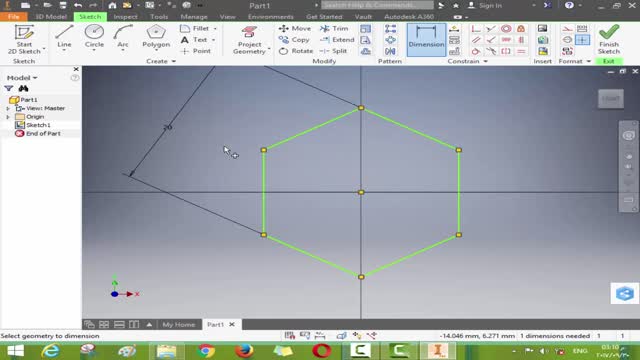The height and width of the screenshot is (360, 640).
Task: Select the Point tool
Action: (x=196, y=51)
